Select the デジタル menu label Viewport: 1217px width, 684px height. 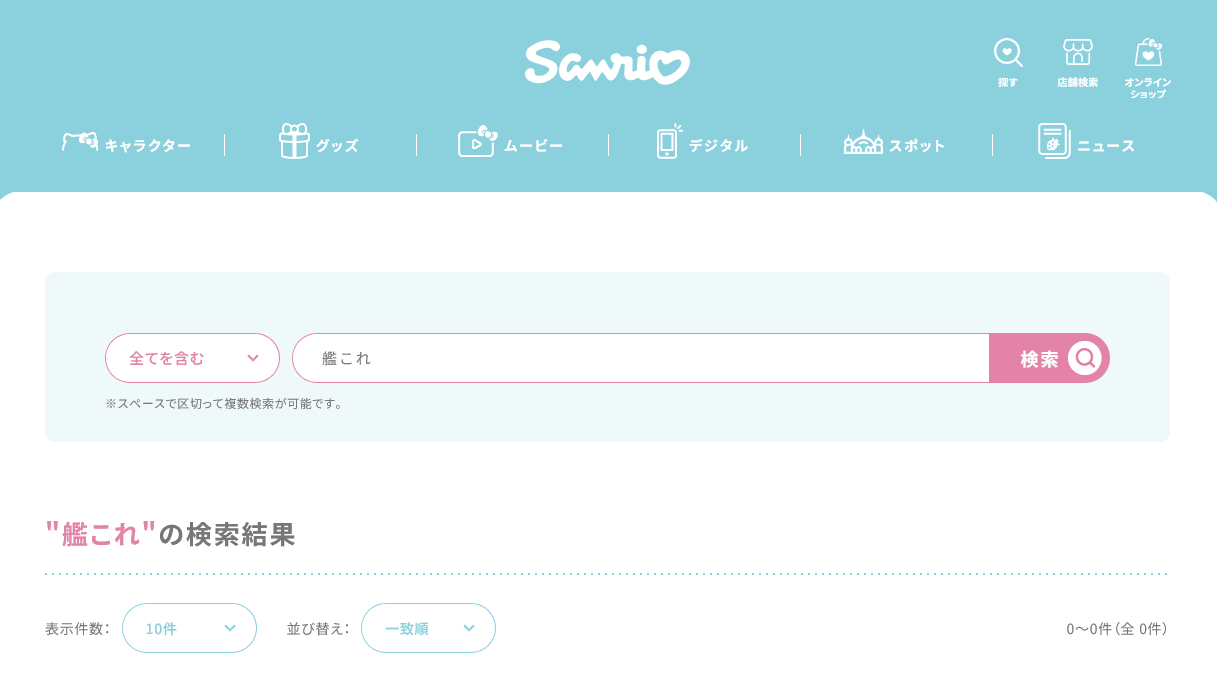point(718,146)
